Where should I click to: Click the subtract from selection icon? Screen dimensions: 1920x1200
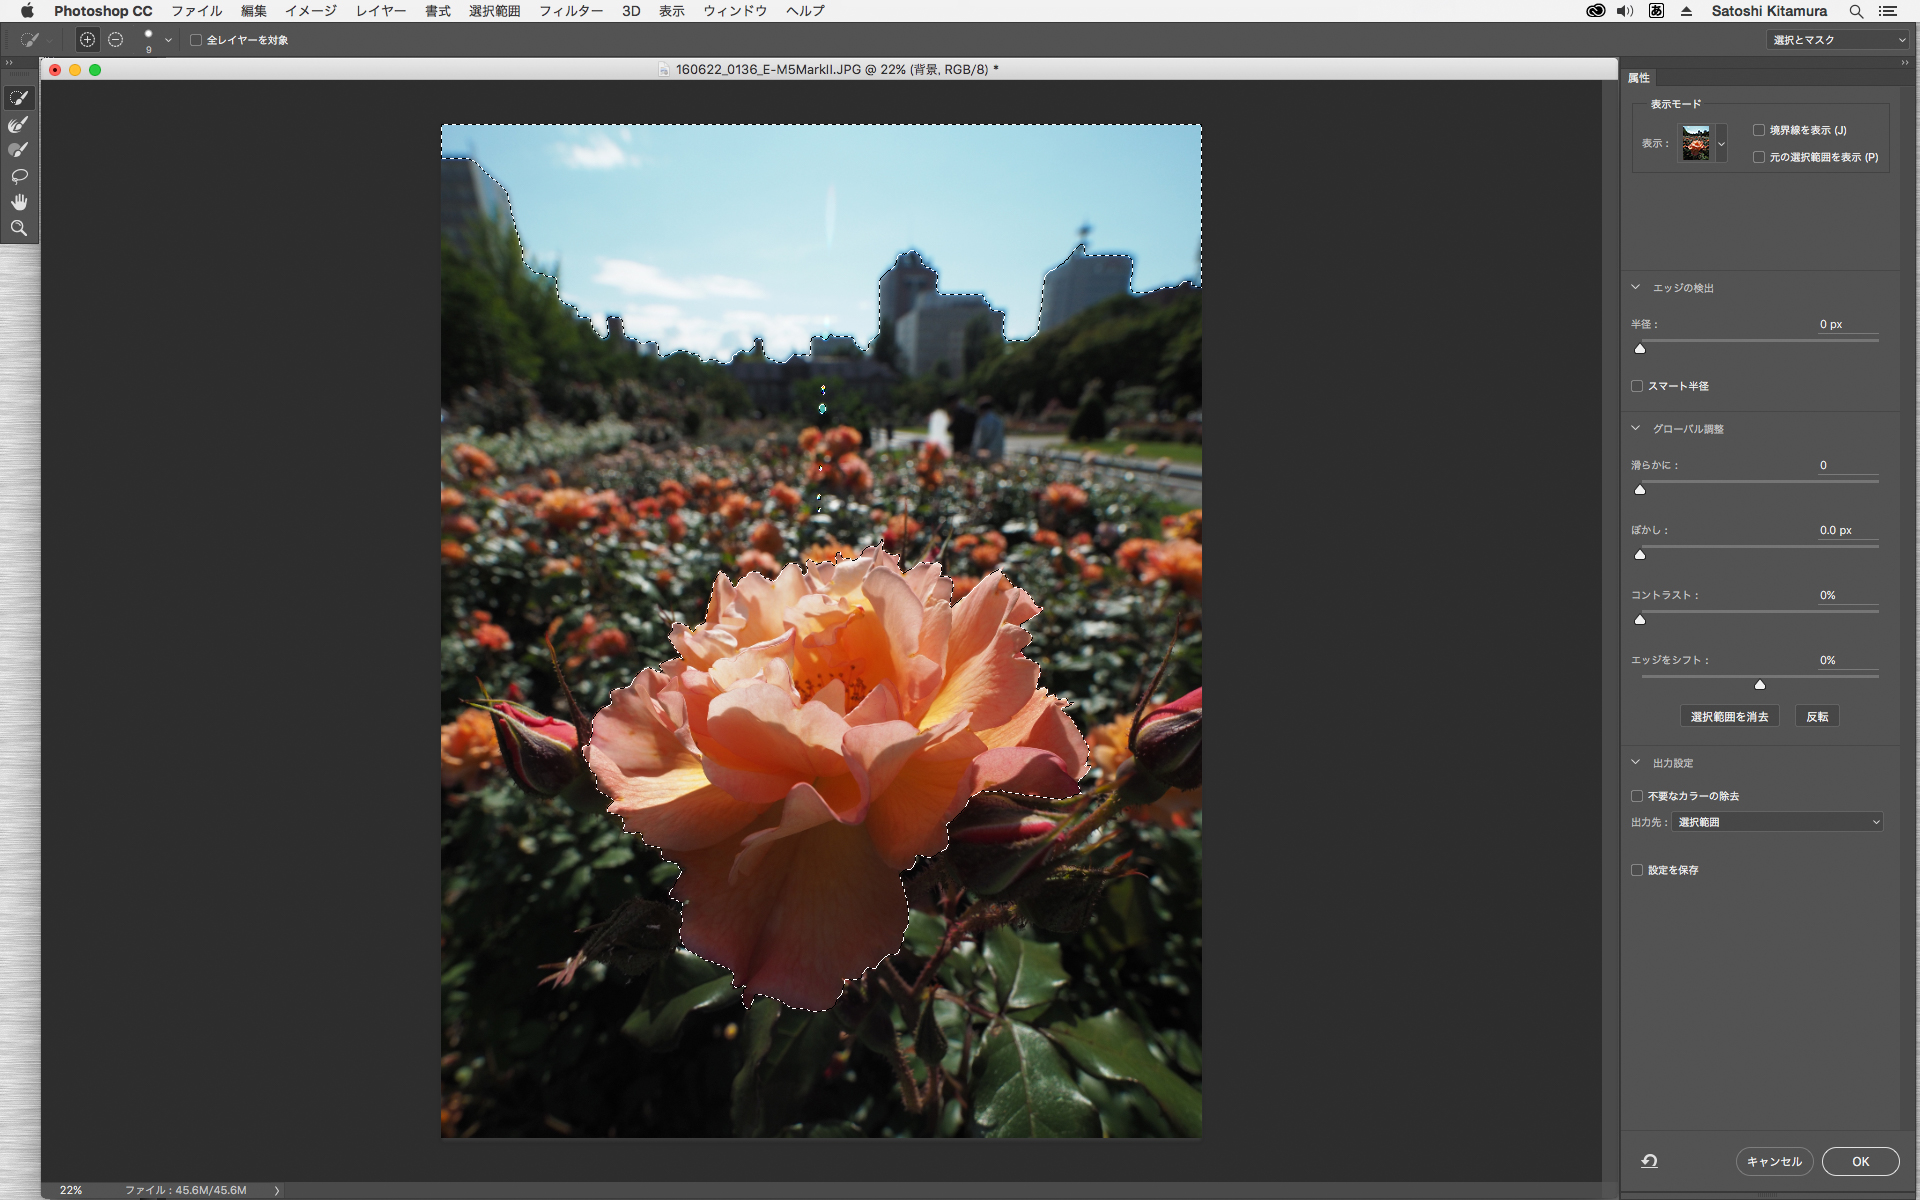pos(116,40)
